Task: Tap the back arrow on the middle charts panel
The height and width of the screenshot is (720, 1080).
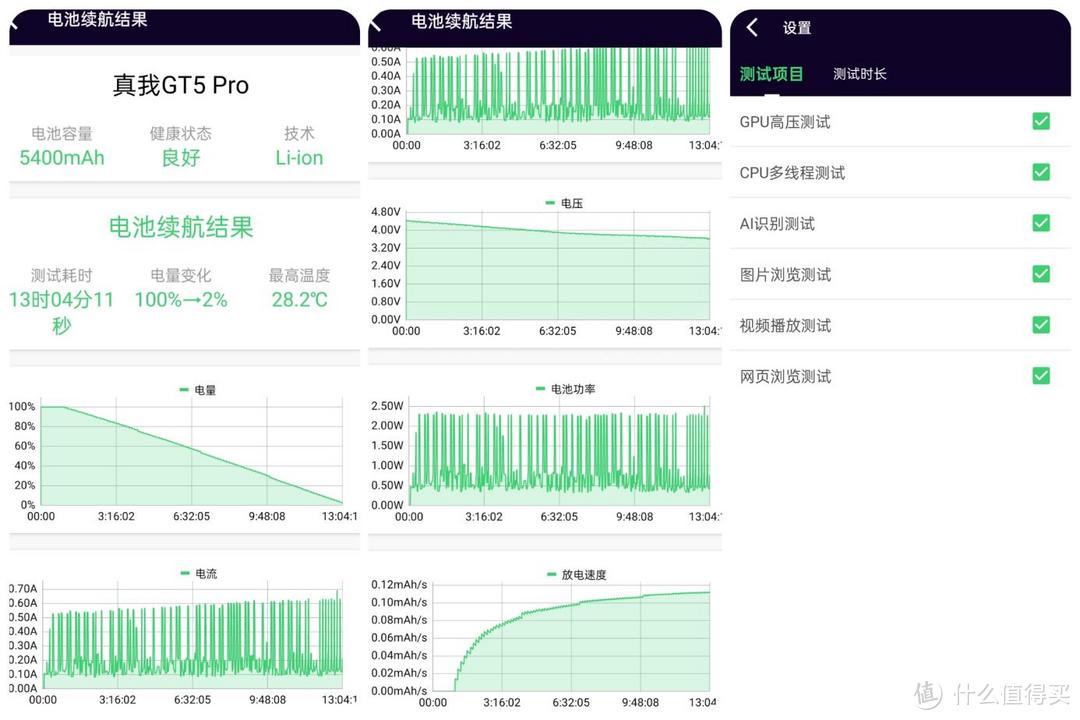Action: [x=377, y=22]
